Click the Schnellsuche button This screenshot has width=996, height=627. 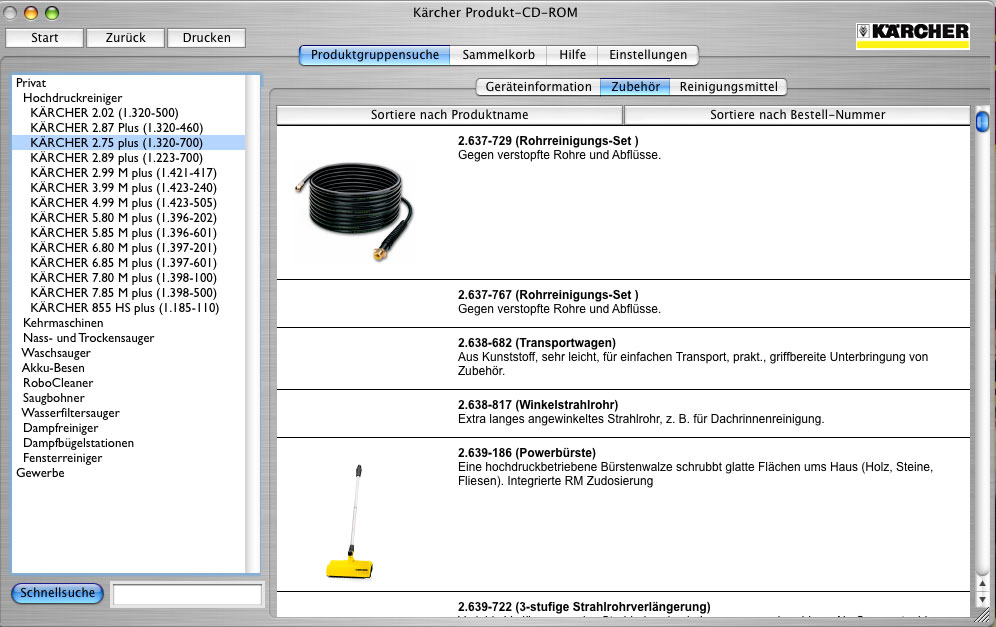coord(57,593)
